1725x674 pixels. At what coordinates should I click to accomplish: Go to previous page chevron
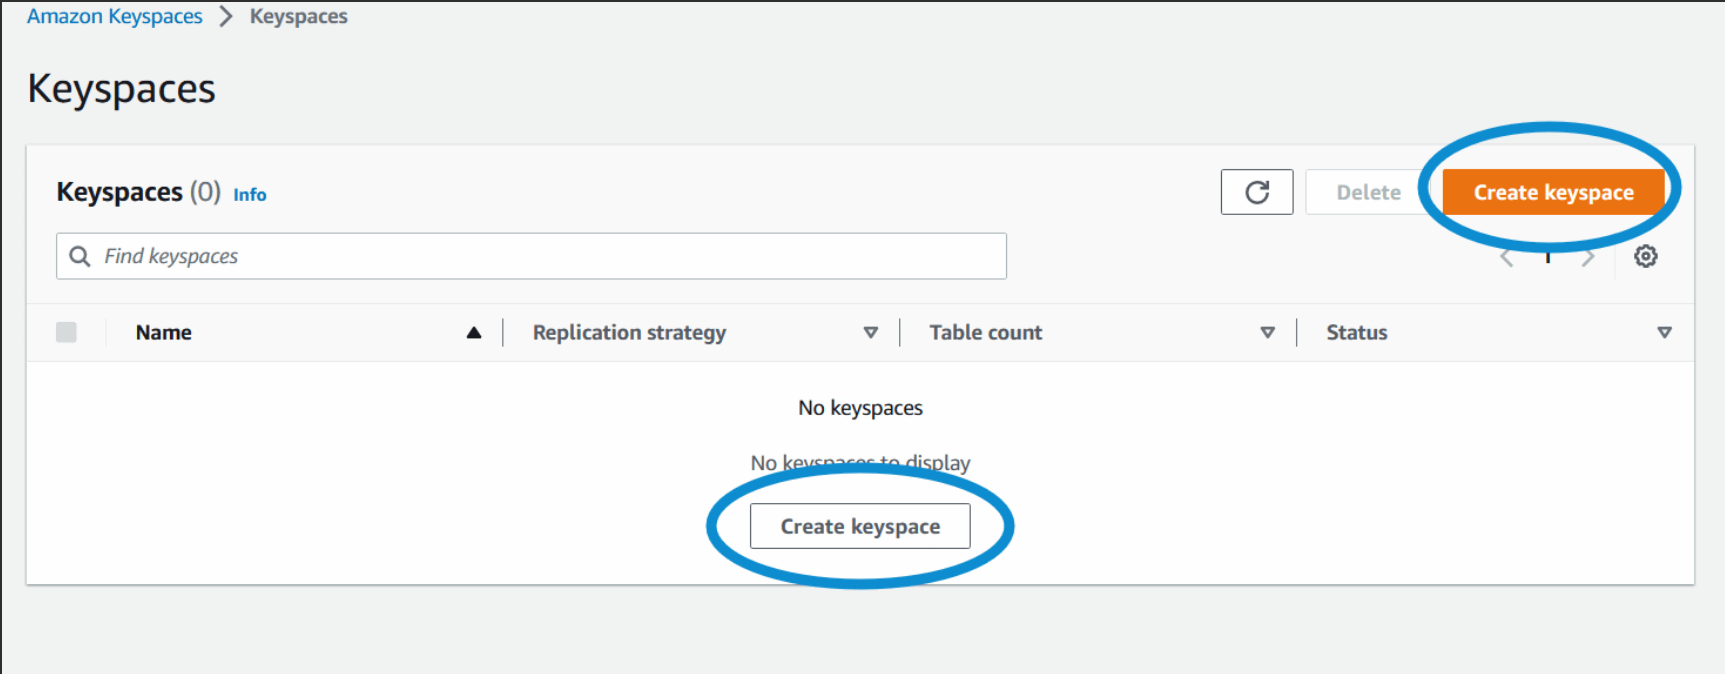pos(1507,258)
